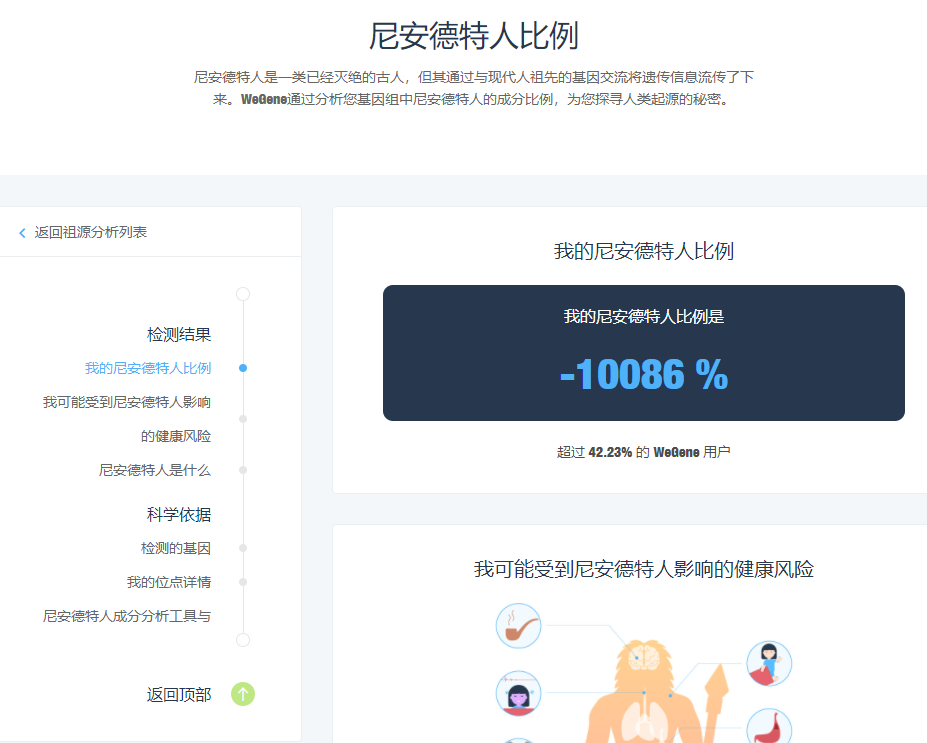927x743 pixels.
Task: Click the 检测结果 section heading
Action: point(179,335)
